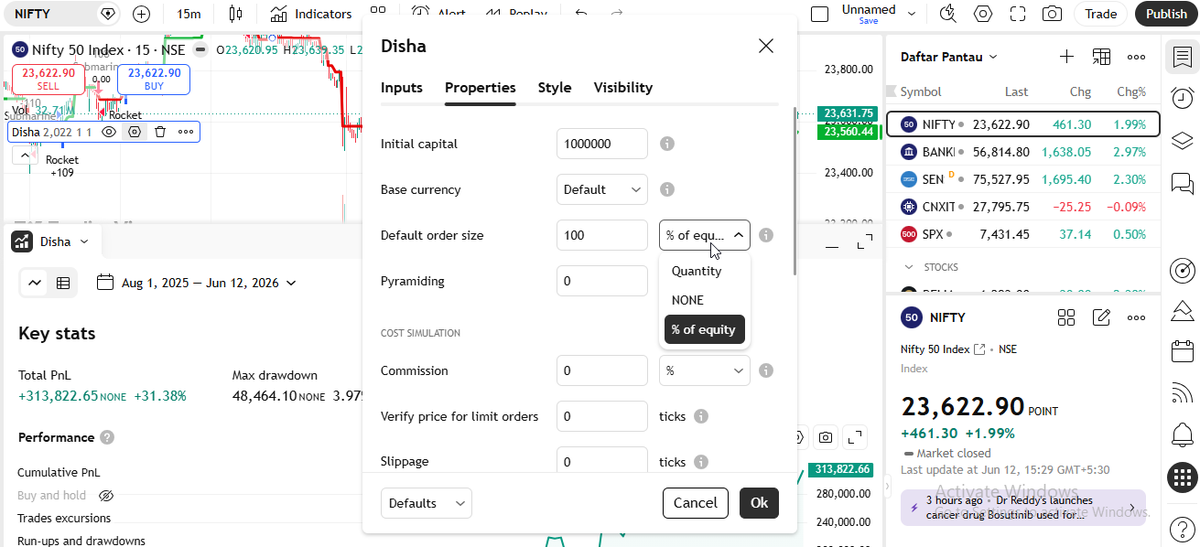Show info for Initial capital
This screenshot has height=547, width=1200.
click(667, 144)
